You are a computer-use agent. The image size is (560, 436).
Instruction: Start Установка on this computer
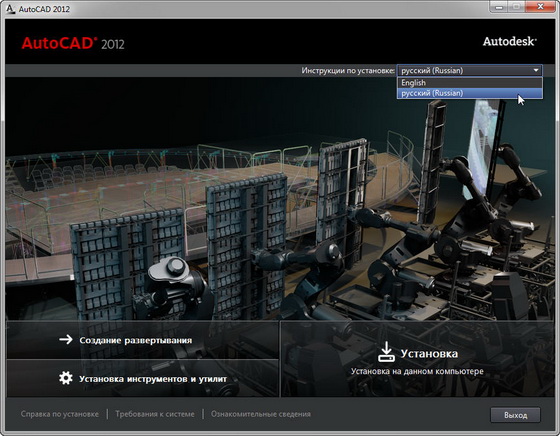tap(418, 359)
